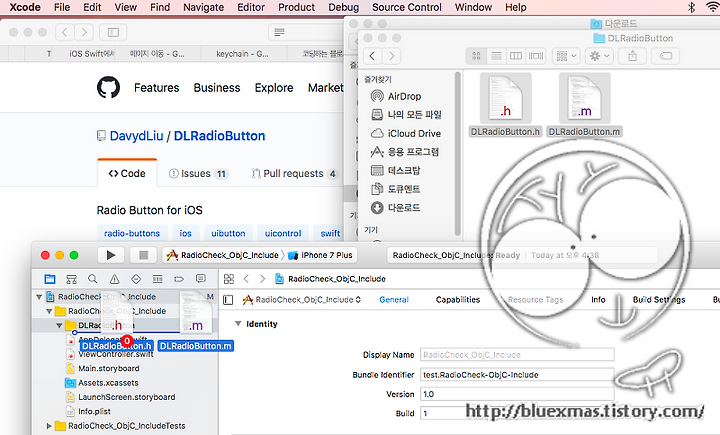Go back in the Finder window
This screenshot has height=435, width=720.
point(372,56)
